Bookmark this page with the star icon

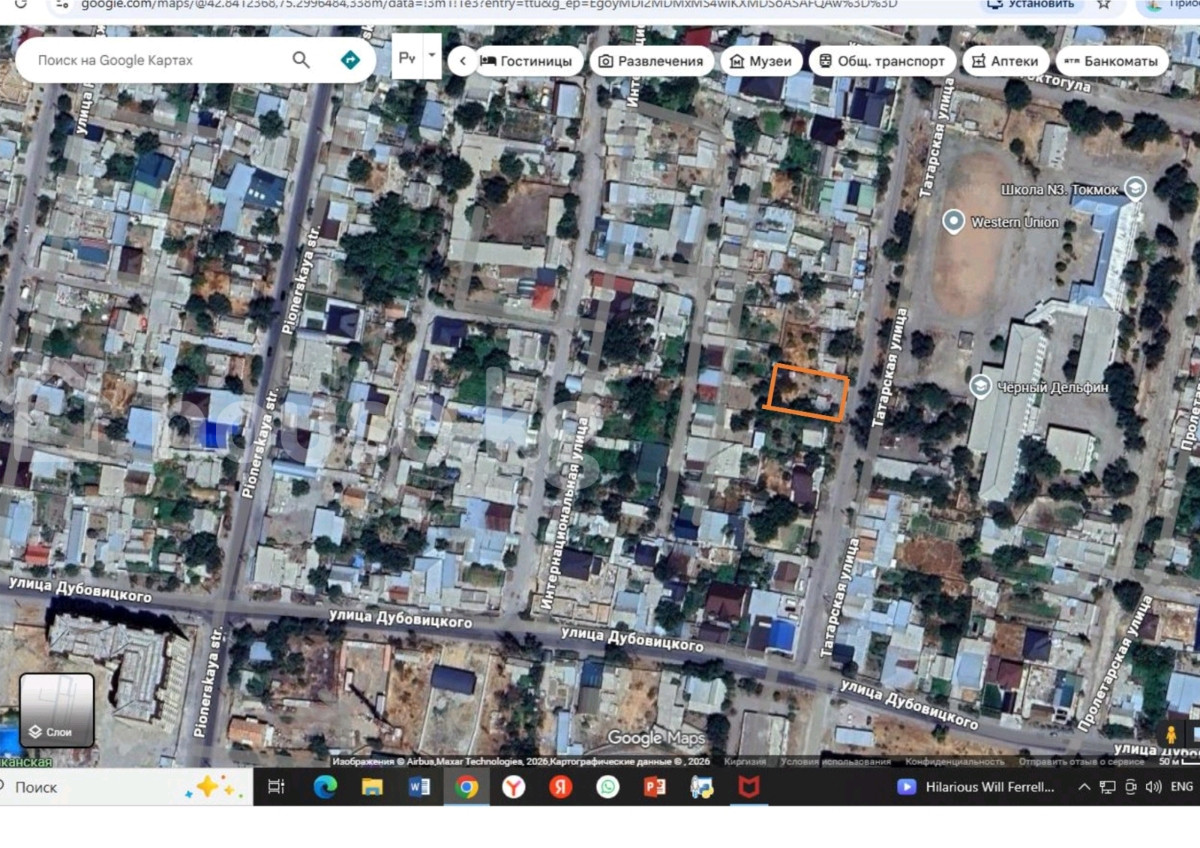click(x=1104, y=4)
